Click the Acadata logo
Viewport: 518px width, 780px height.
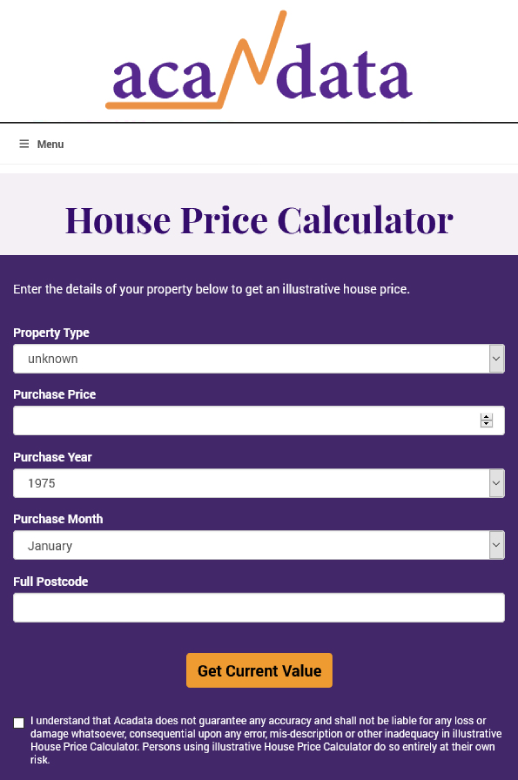259,60
